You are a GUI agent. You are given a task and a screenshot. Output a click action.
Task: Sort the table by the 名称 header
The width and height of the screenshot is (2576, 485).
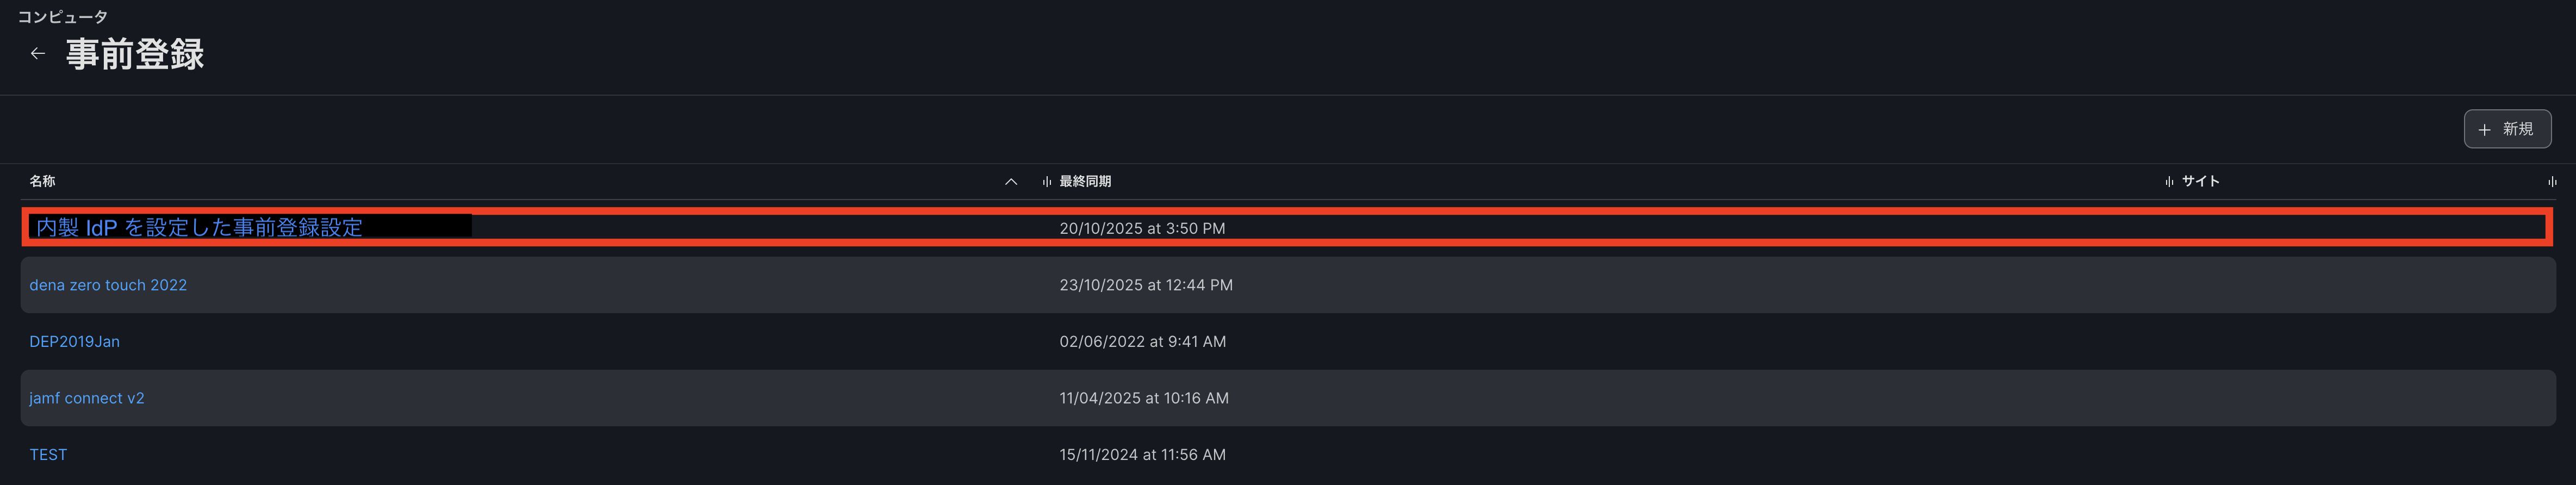pos(42,181)
